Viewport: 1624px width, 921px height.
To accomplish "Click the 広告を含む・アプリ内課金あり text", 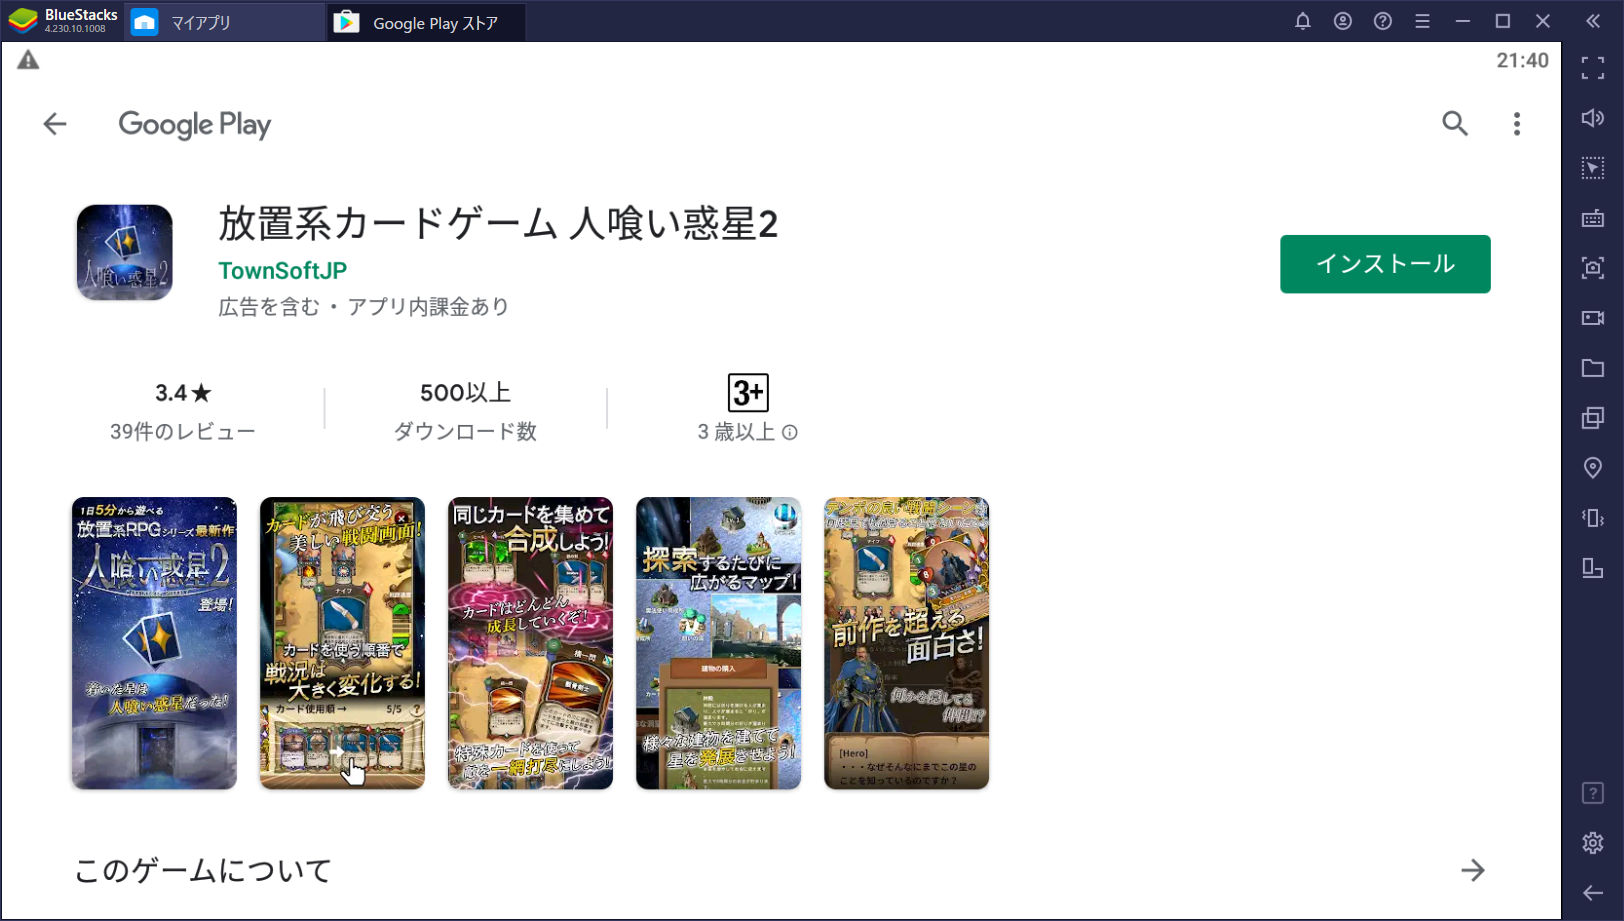I will [364, 307].
